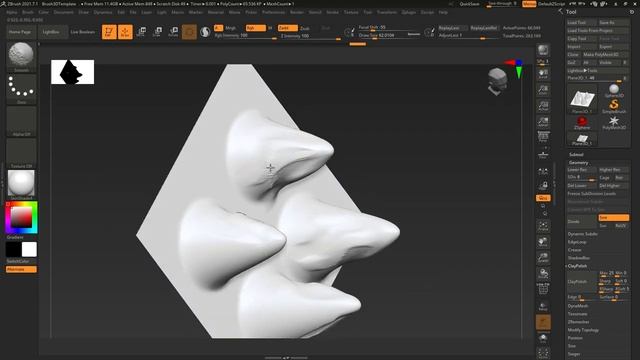Image resolution: width=640 pixels, height=360 pixels.
Task: Click the Rotate view icon in right shelf
Action: [543, 273]
